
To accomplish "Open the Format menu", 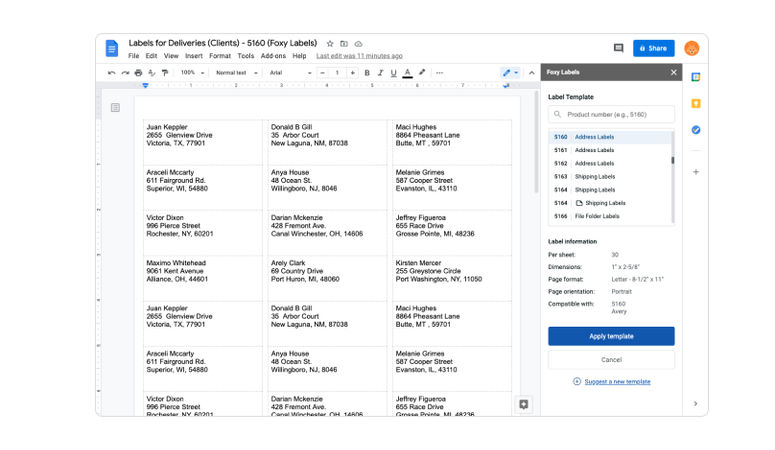I will point(220,56).
